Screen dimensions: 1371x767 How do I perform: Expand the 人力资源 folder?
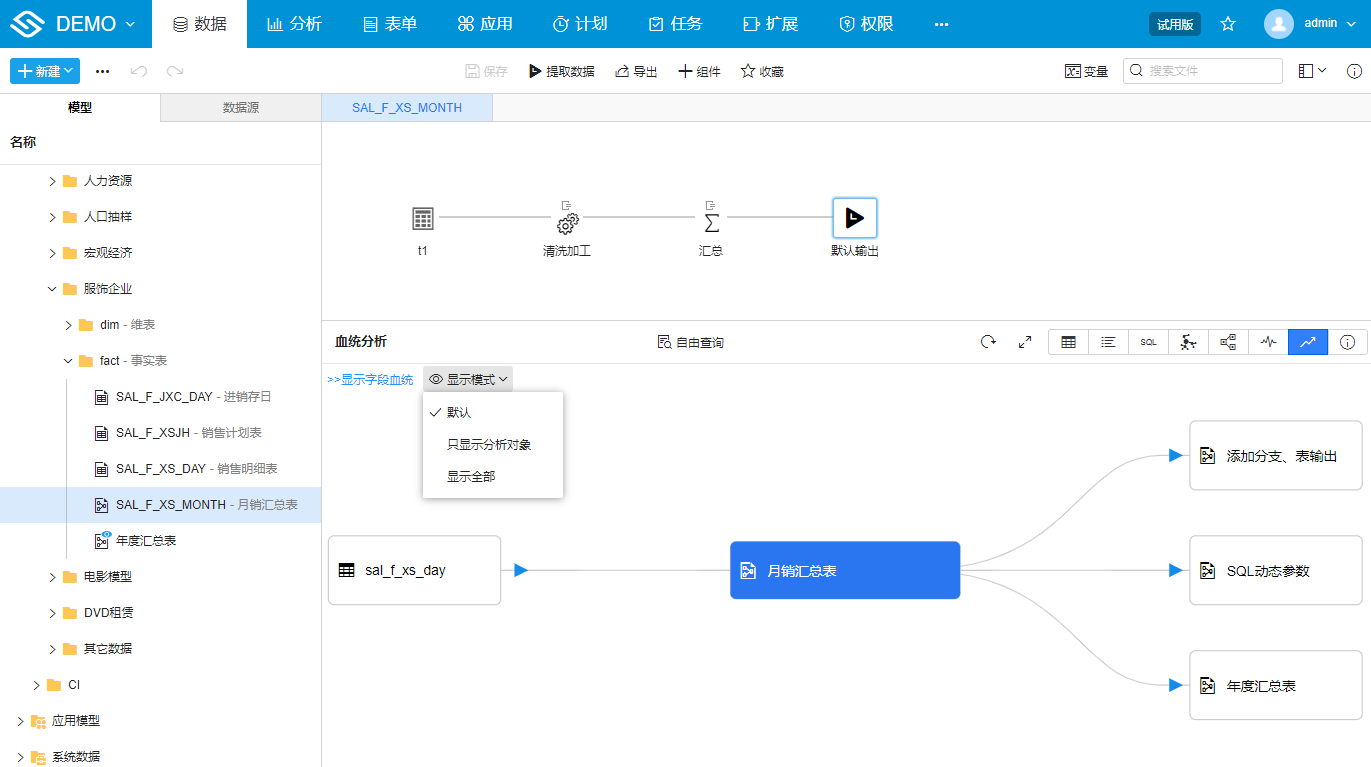coord(53,181)
